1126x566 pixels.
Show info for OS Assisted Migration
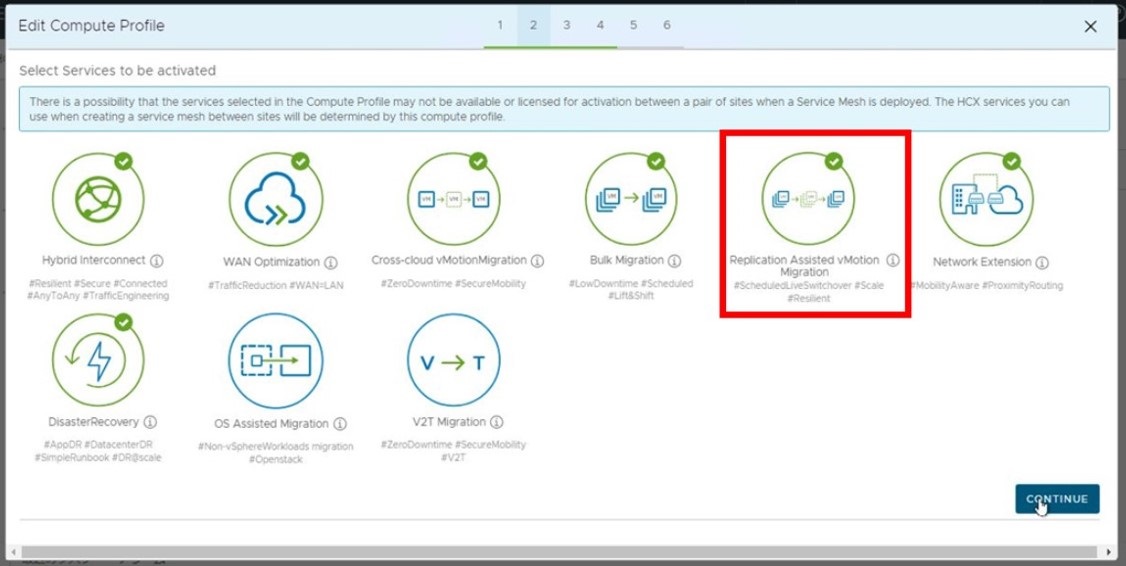click(340, 424)
